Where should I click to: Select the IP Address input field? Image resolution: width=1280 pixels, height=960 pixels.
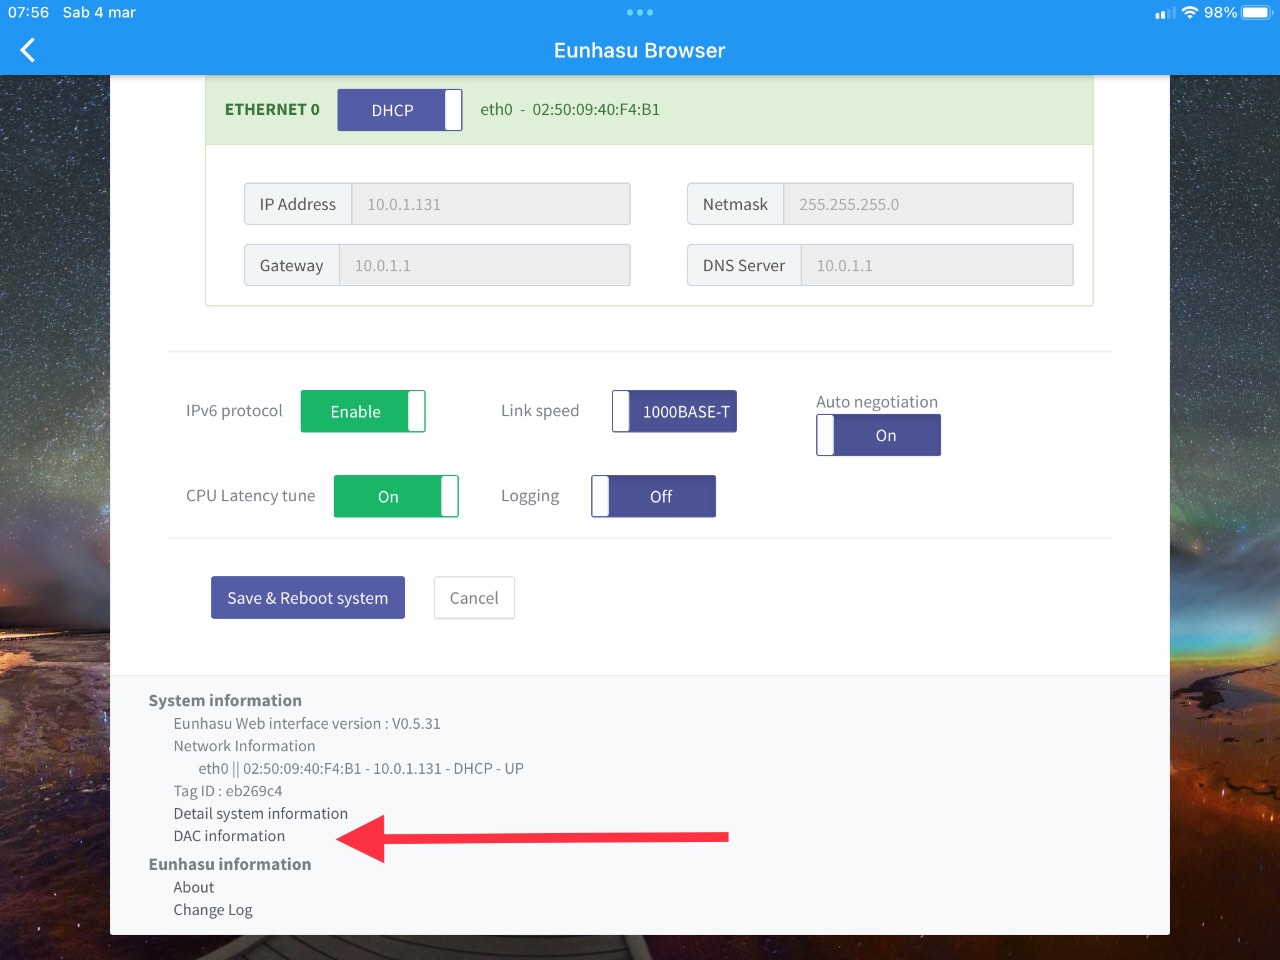491,204
